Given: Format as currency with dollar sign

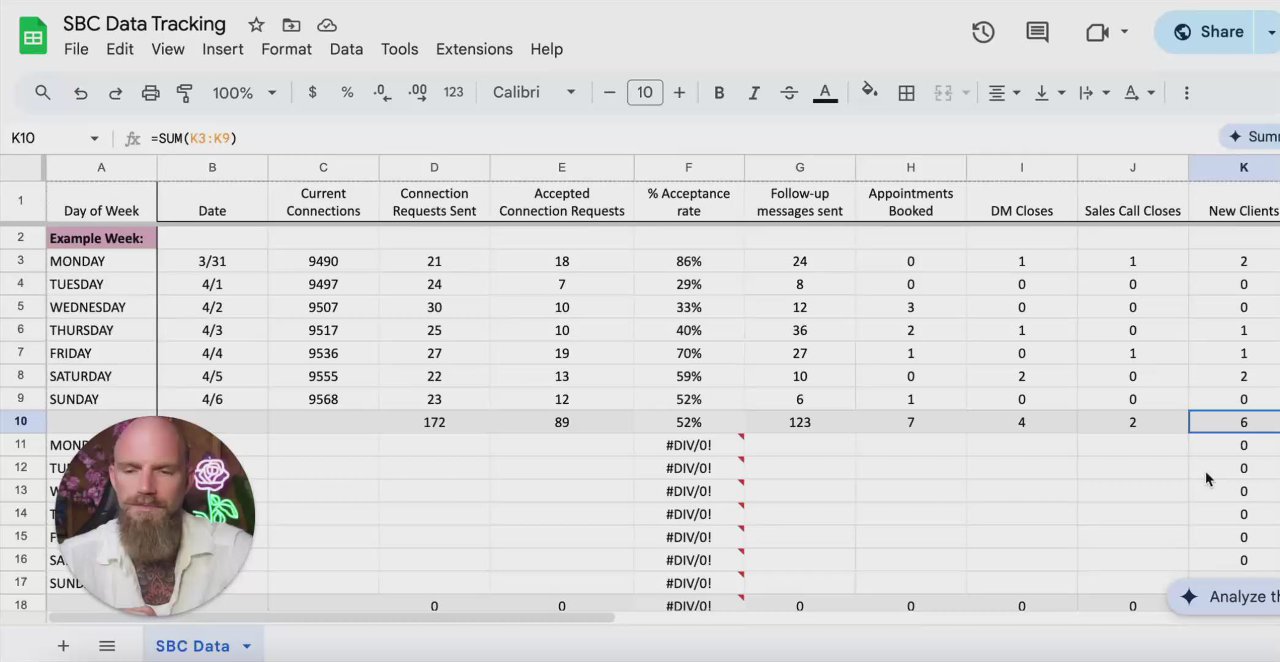Looking at the screenshot, I should (x=312, y=92).
